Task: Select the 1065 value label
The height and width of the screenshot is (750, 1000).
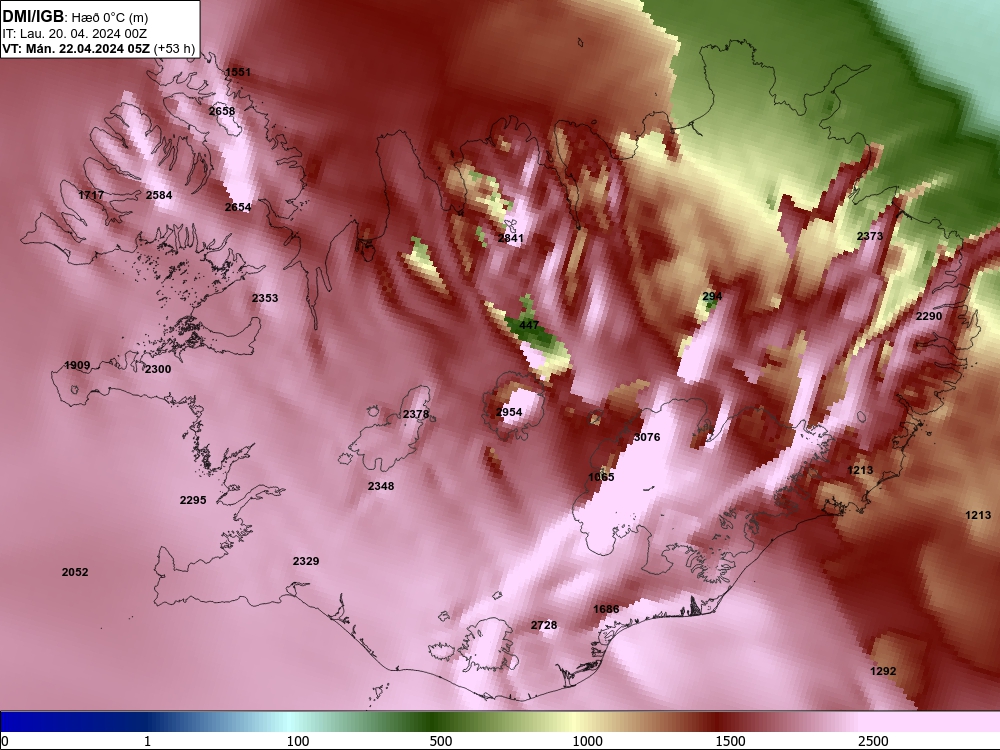Action: [601, 477]
